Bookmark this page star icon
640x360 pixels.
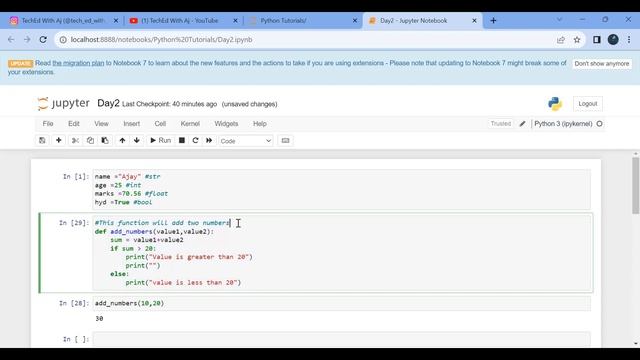tap(577, 40)
